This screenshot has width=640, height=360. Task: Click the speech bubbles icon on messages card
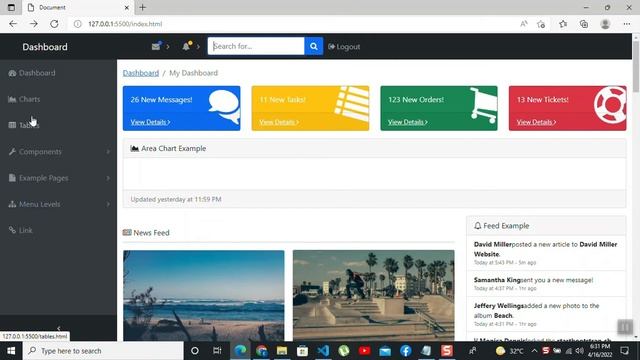(224, 107)
